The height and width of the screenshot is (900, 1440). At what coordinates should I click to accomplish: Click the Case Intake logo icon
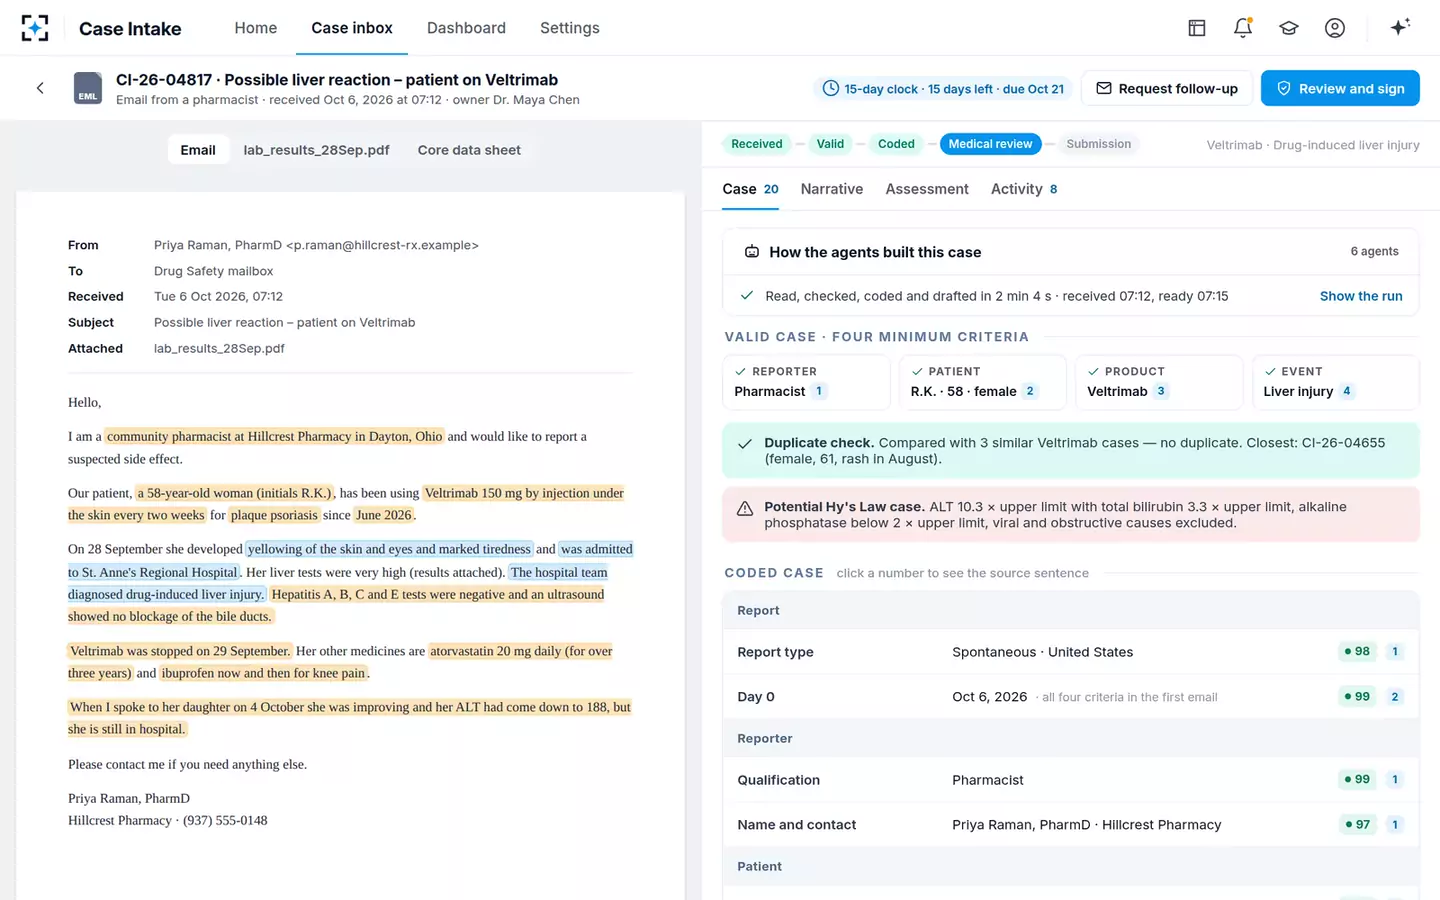pyautogui.click(x=35, y=28)
